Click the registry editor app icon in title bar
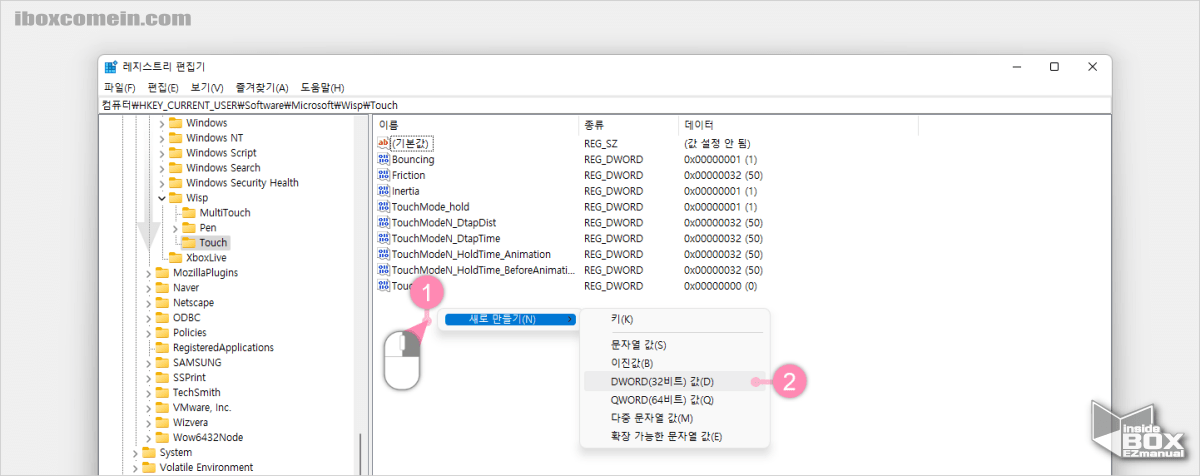1200x476 pixels. point(109,66)
